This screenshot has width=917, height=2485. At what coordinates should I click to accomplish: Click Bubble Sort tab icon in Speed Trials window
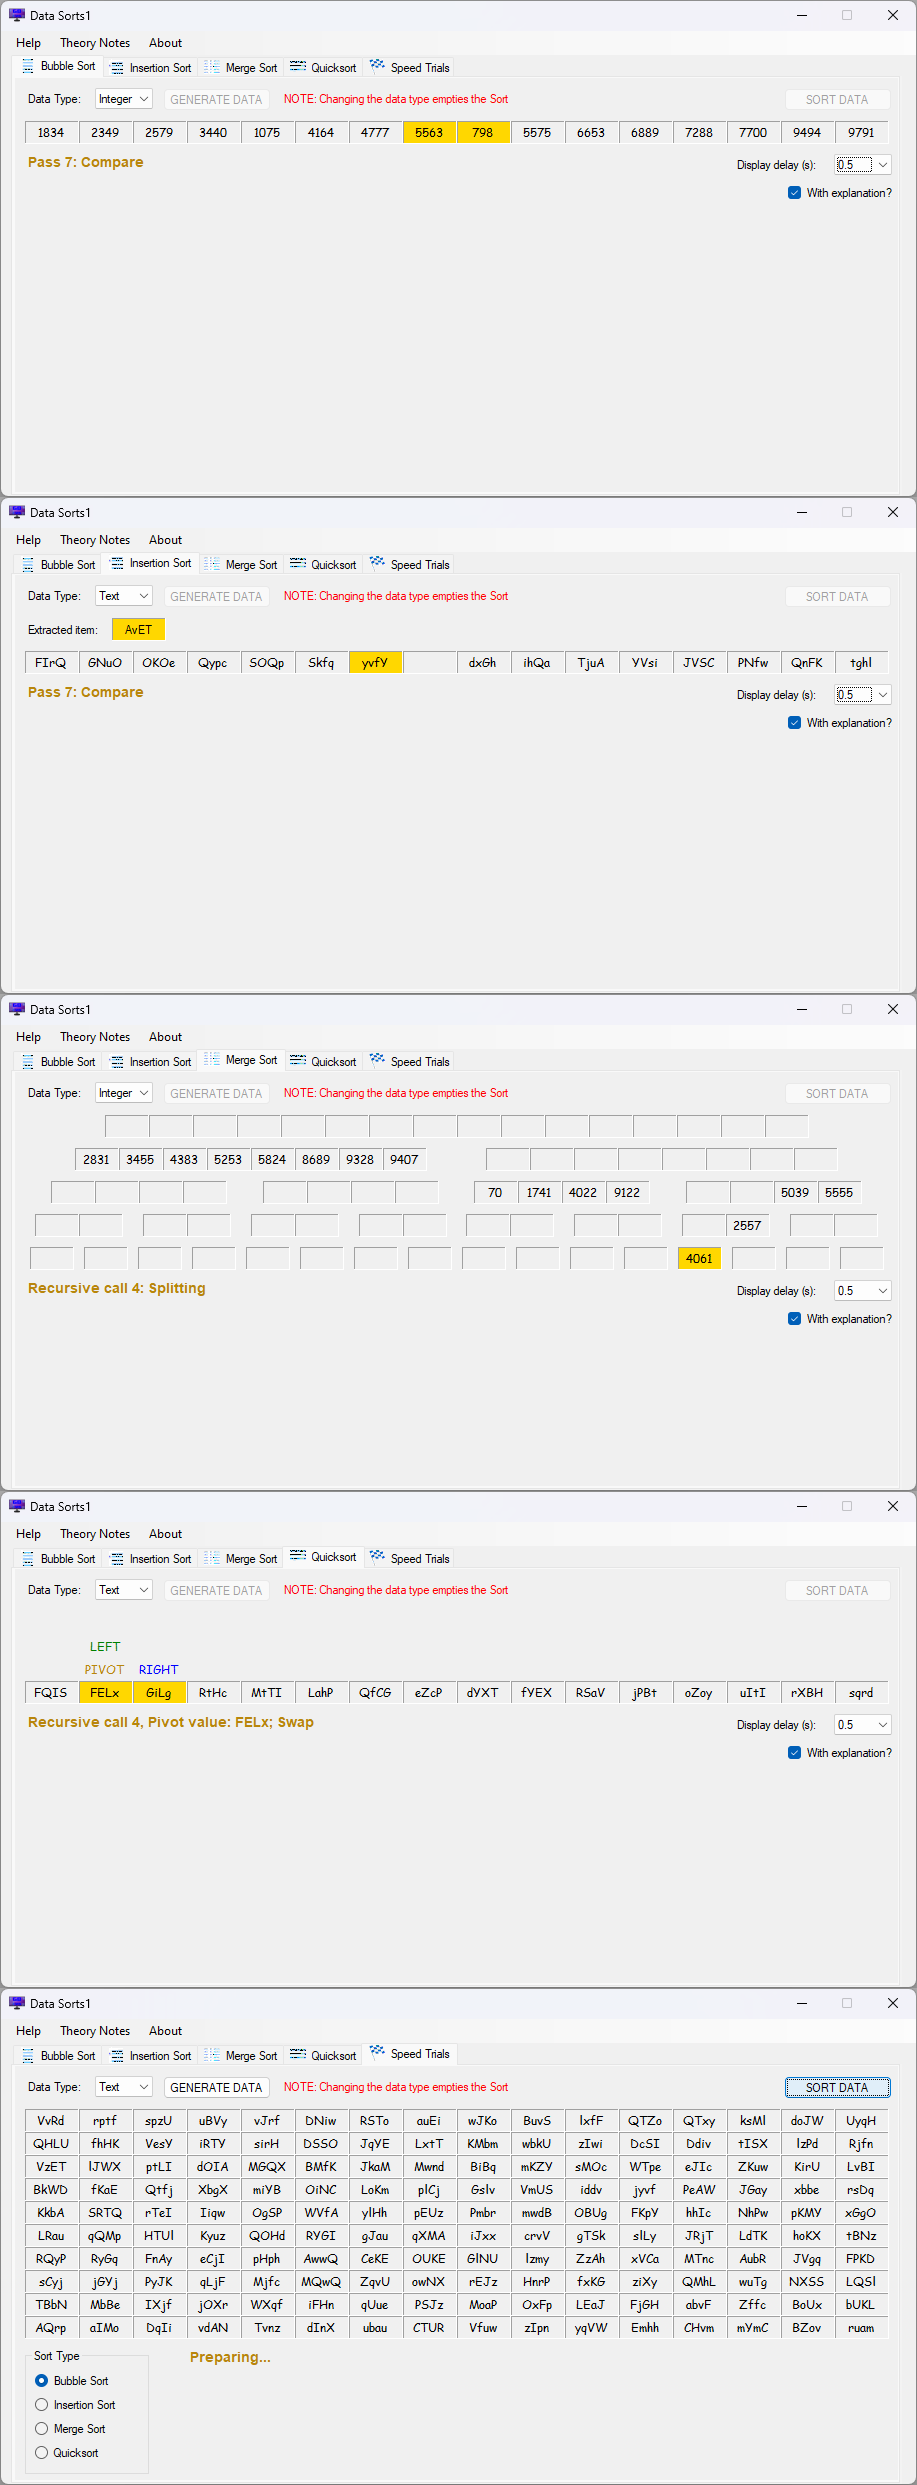click(x=28, y=2056)
